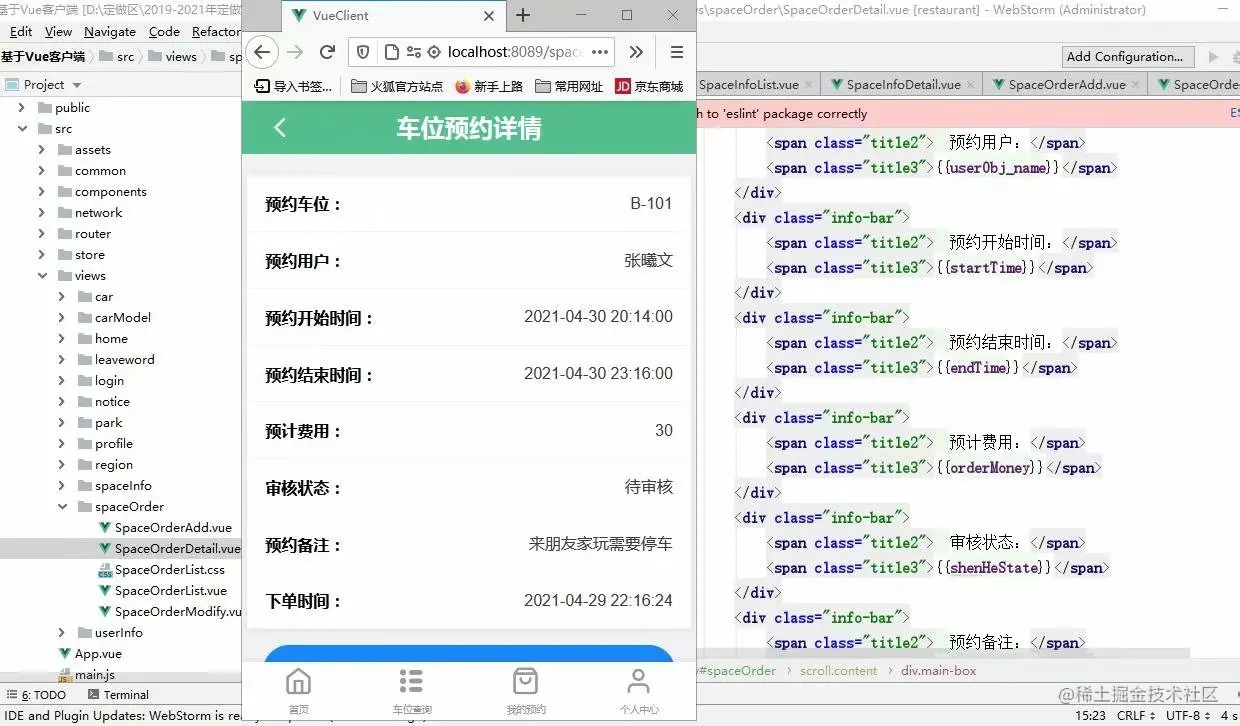Click the UTF-8 encoding status
1240x726 pixels.
[1187, 716]
